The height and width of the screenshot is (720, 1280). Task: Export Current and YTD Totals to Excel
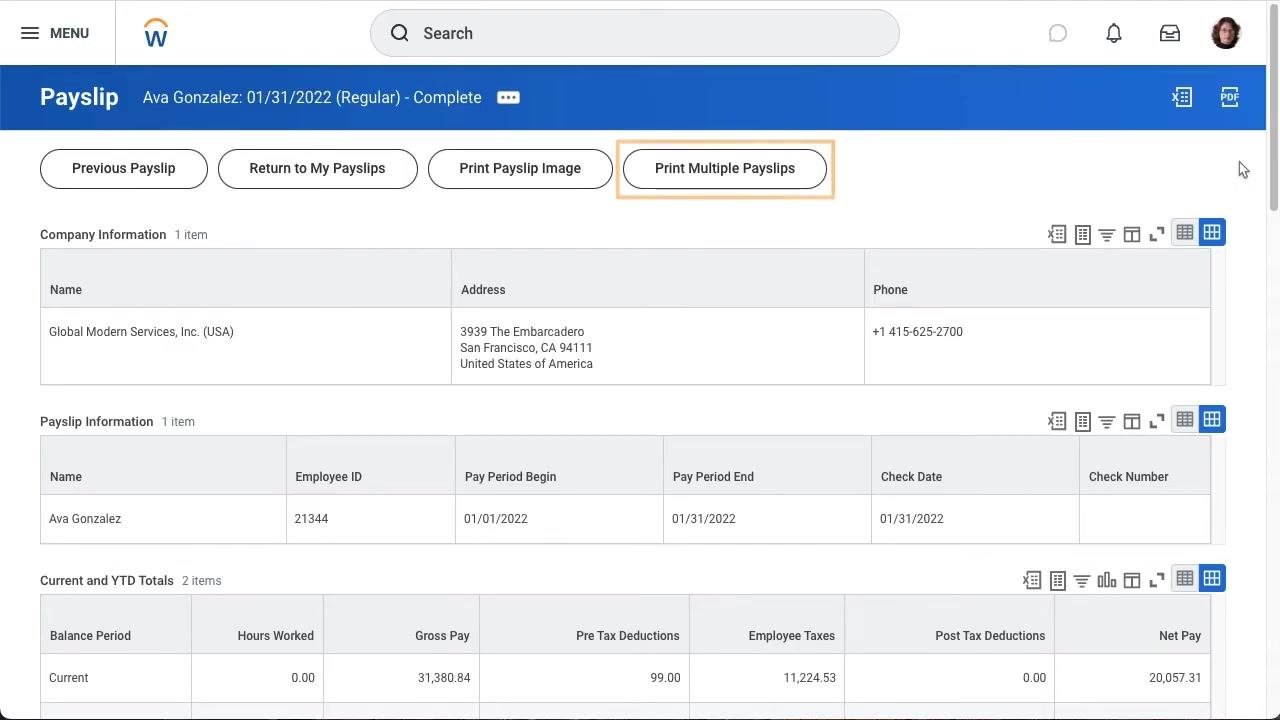click(1032, 580)
